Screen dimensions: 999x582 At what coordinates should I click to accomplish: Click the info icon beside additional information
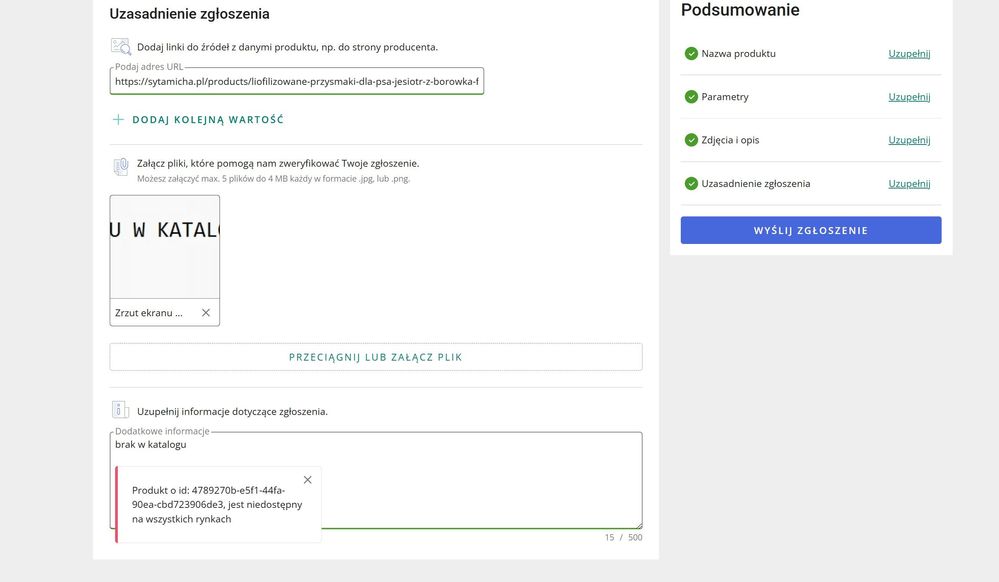coord(120,410)
